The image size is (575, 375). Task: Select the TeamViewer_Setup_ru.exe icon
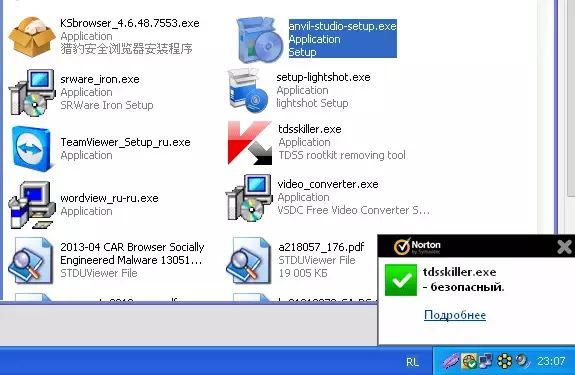click(32, 149)
